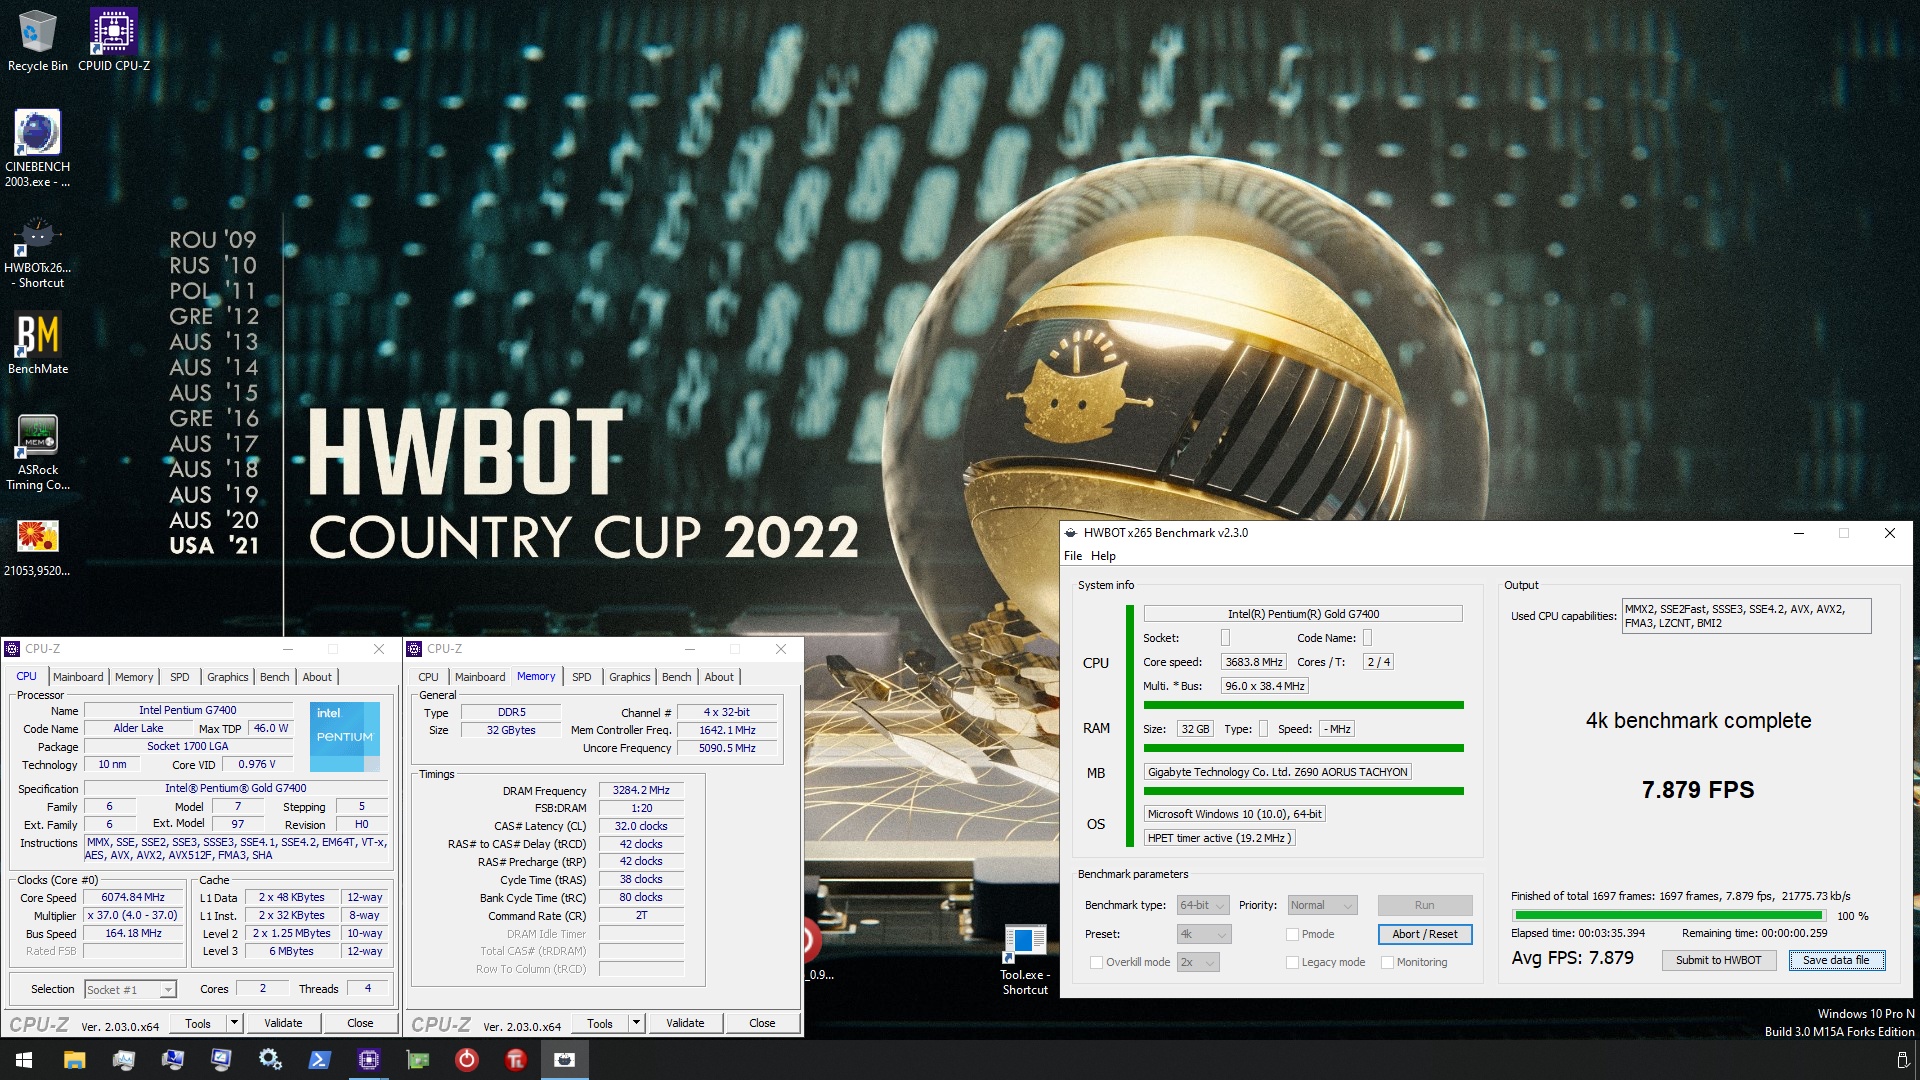Open the Help menu in HWBOT x265
The height and width of the screenshot is (1080, 1920).
[x=1103, y=556]
